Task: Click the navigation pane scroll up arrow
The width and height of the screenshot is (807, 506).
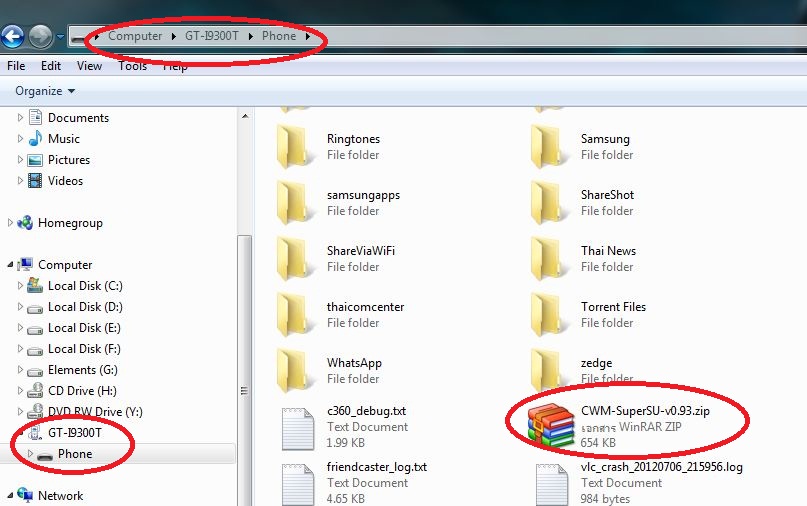Action: click(x=245, y=116)
